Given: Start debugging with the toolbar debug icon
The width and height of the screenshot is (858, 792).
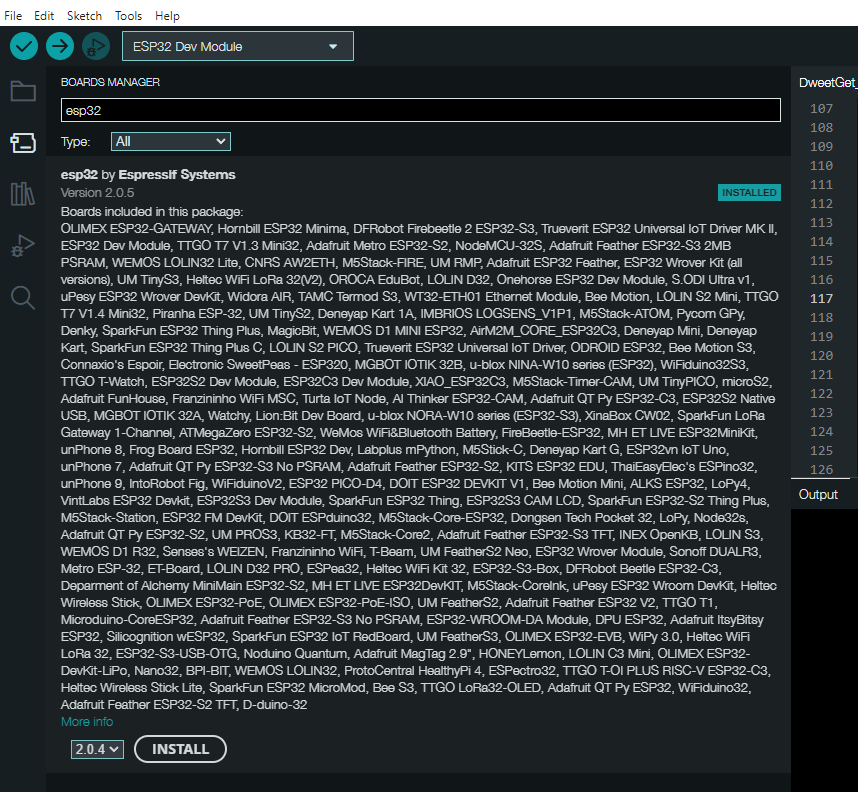Looking at the screenshot, I should pyautogui.click(x=96, y=46).
